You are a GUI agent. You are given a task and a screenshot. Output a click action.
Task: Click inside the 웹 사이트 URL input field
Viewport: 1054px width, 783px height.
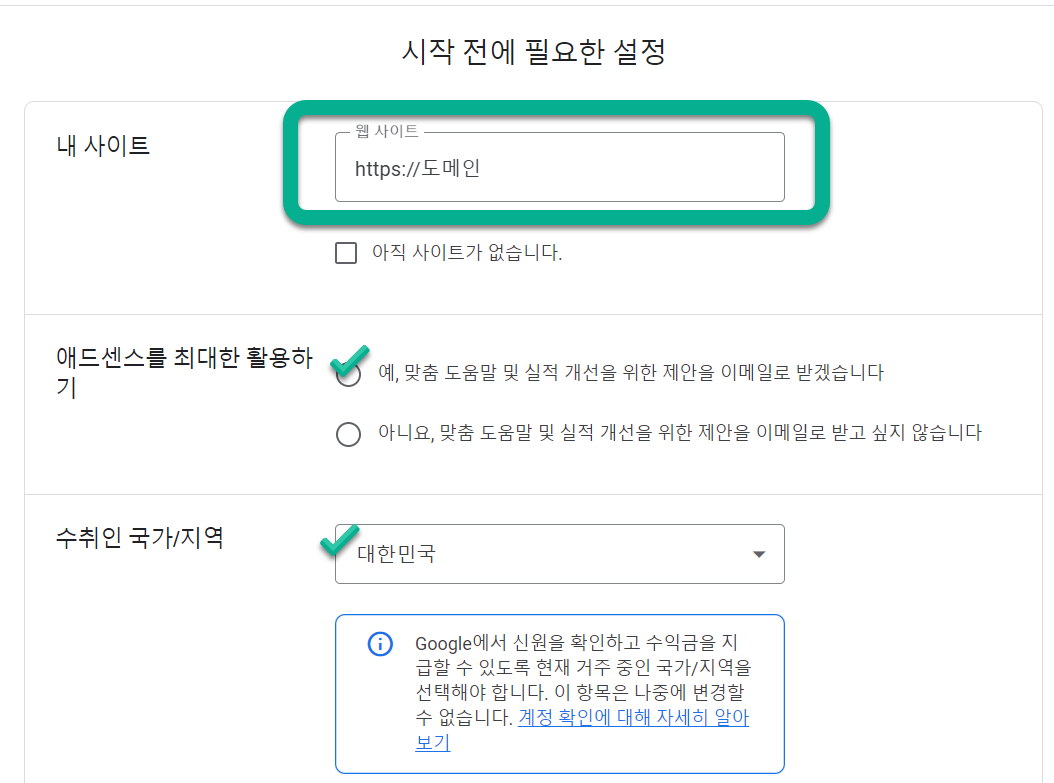point(559,167)
